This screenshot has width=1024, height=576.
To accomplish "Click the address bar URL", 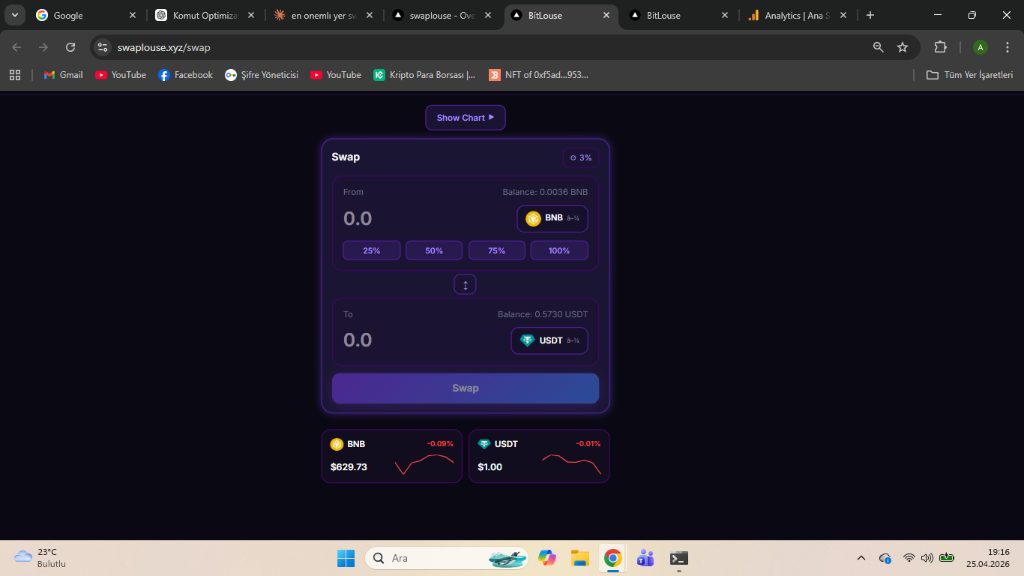I will pyautogui.click(x=164, y=48).
